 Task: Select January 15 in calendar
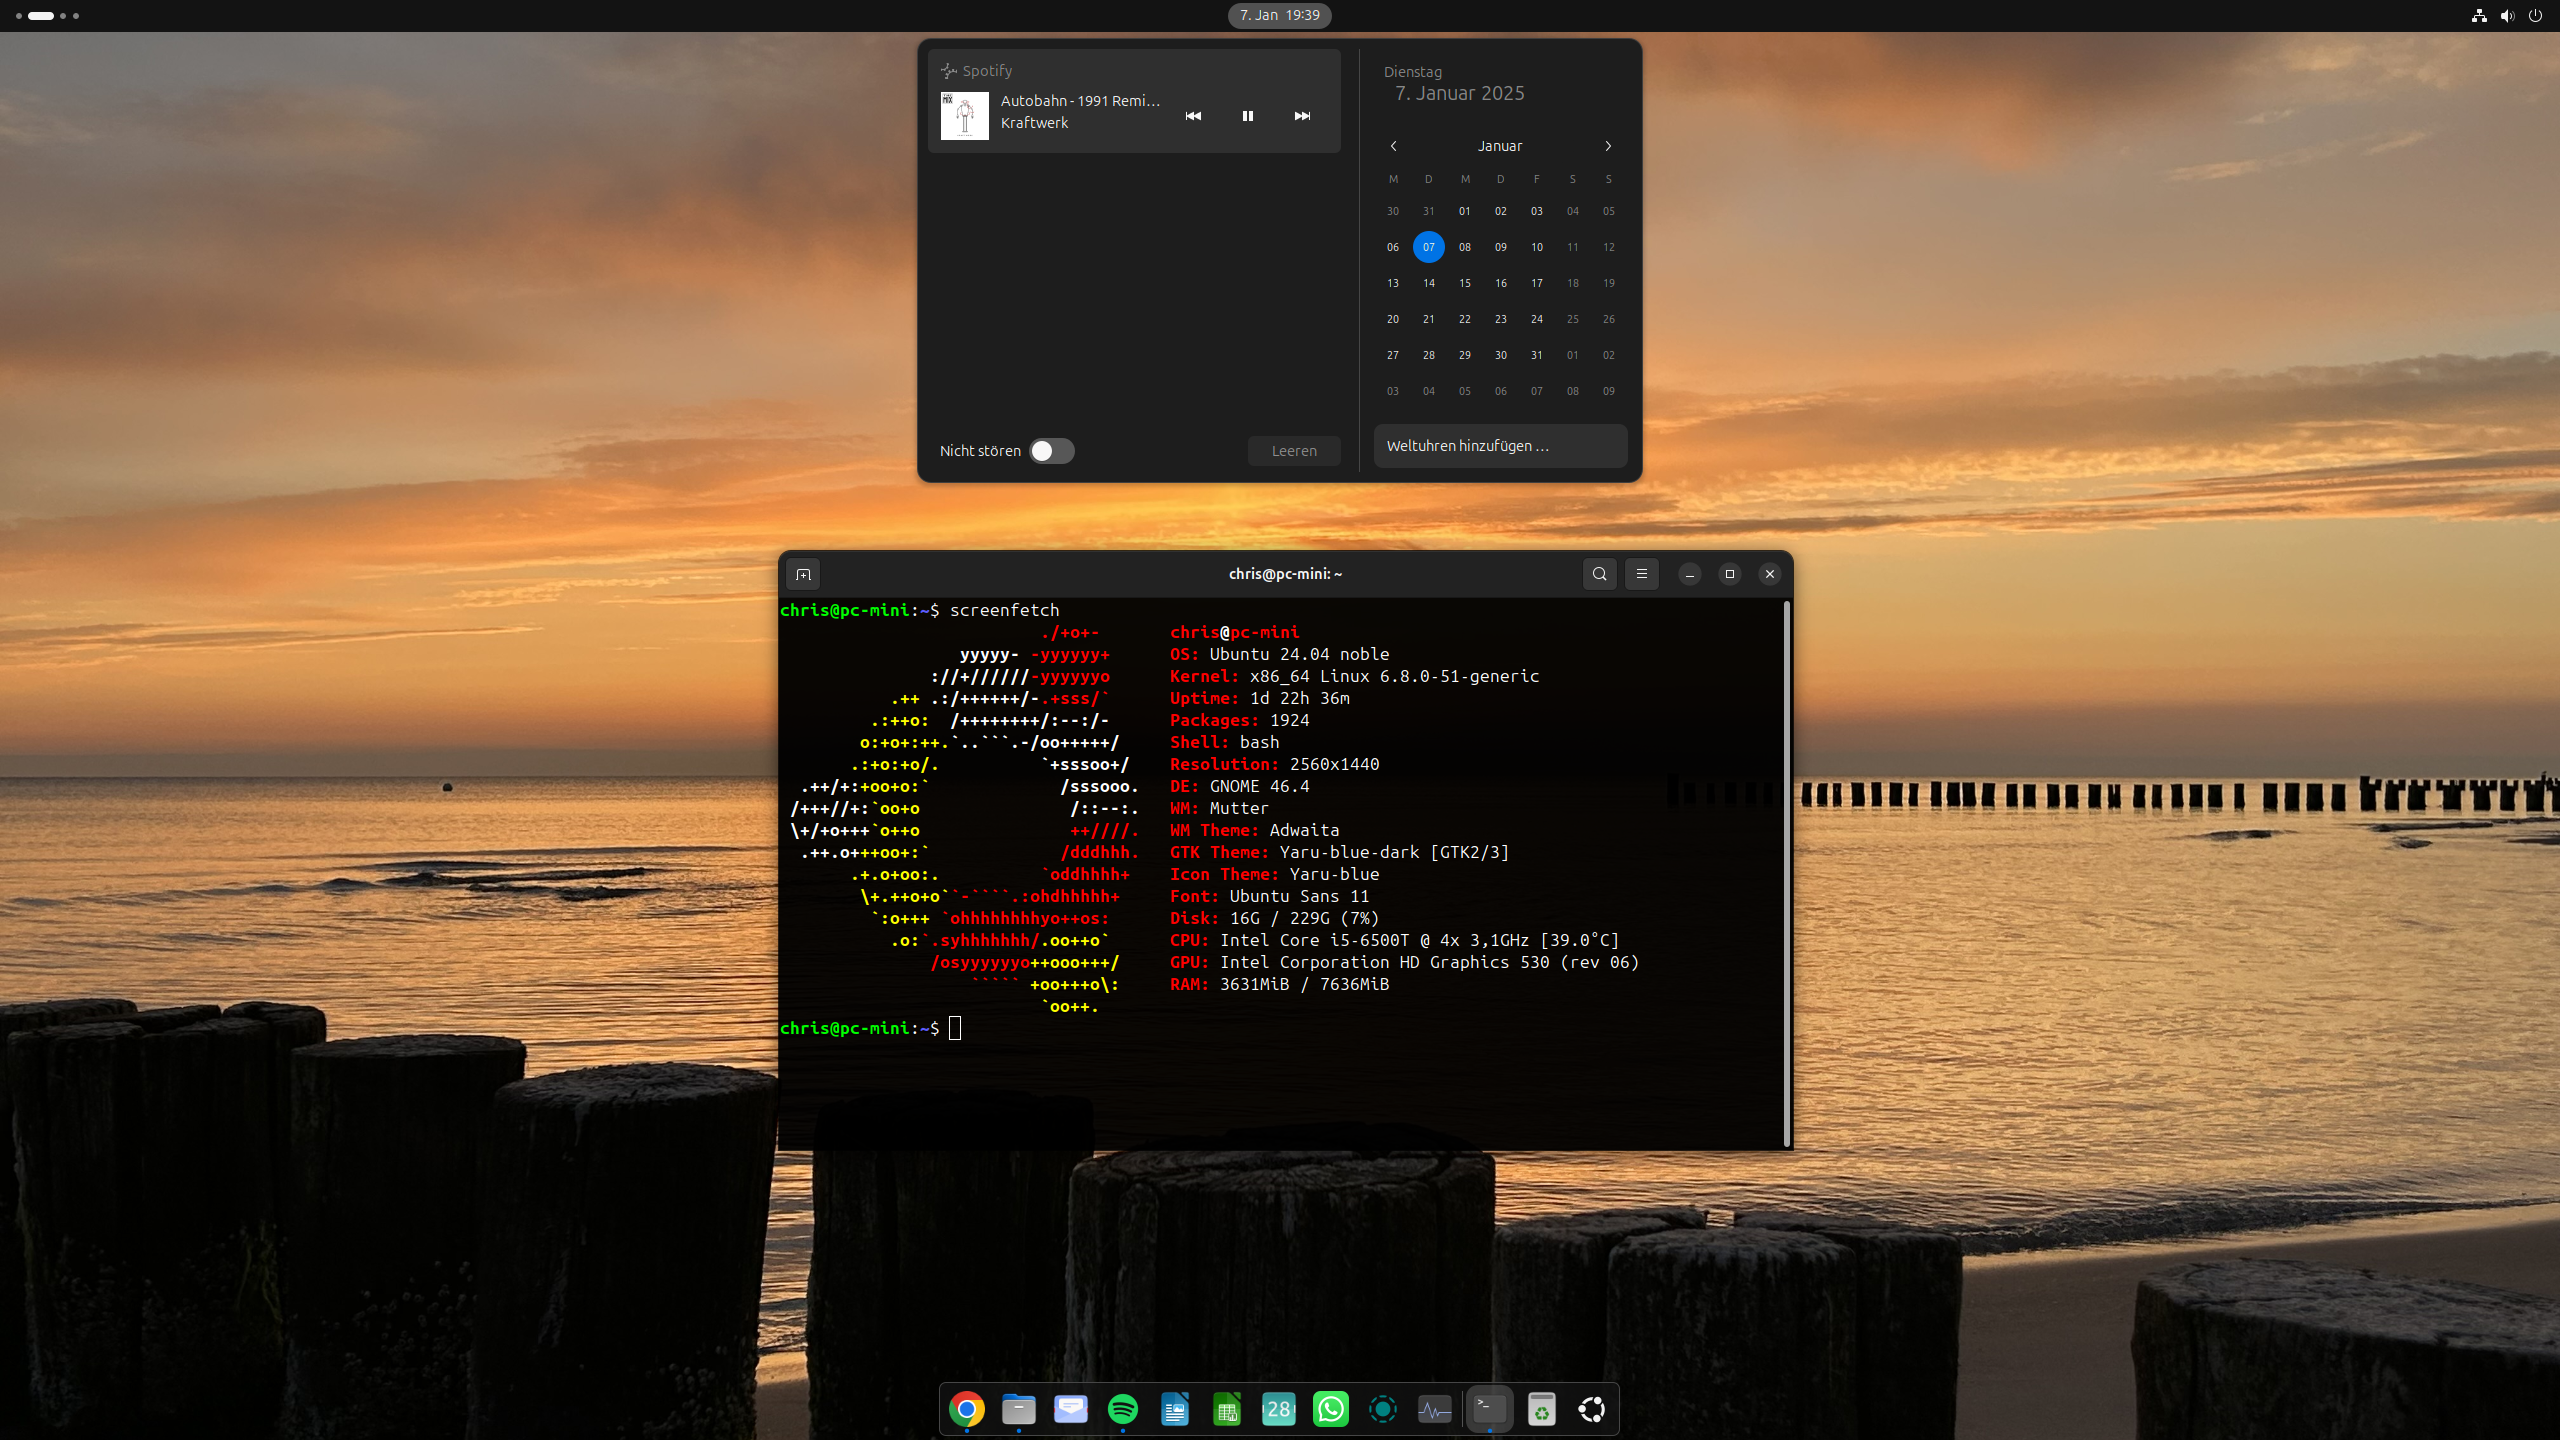click(x=1464, y=283)
